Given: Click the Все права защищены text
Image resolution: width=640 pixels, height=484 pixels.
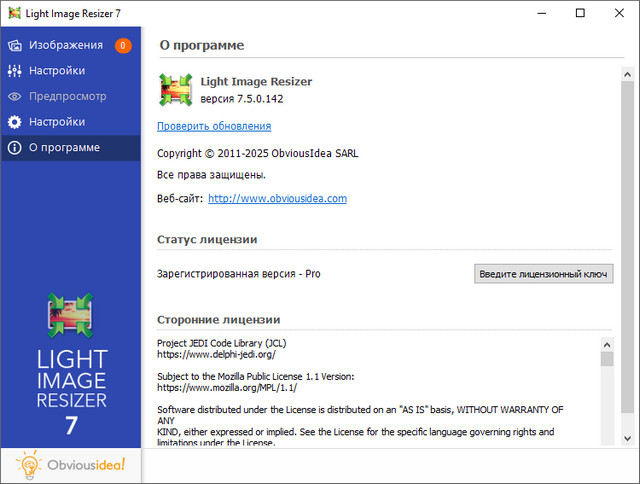Looking at the screenshot, I should click(x=211, y=175).
